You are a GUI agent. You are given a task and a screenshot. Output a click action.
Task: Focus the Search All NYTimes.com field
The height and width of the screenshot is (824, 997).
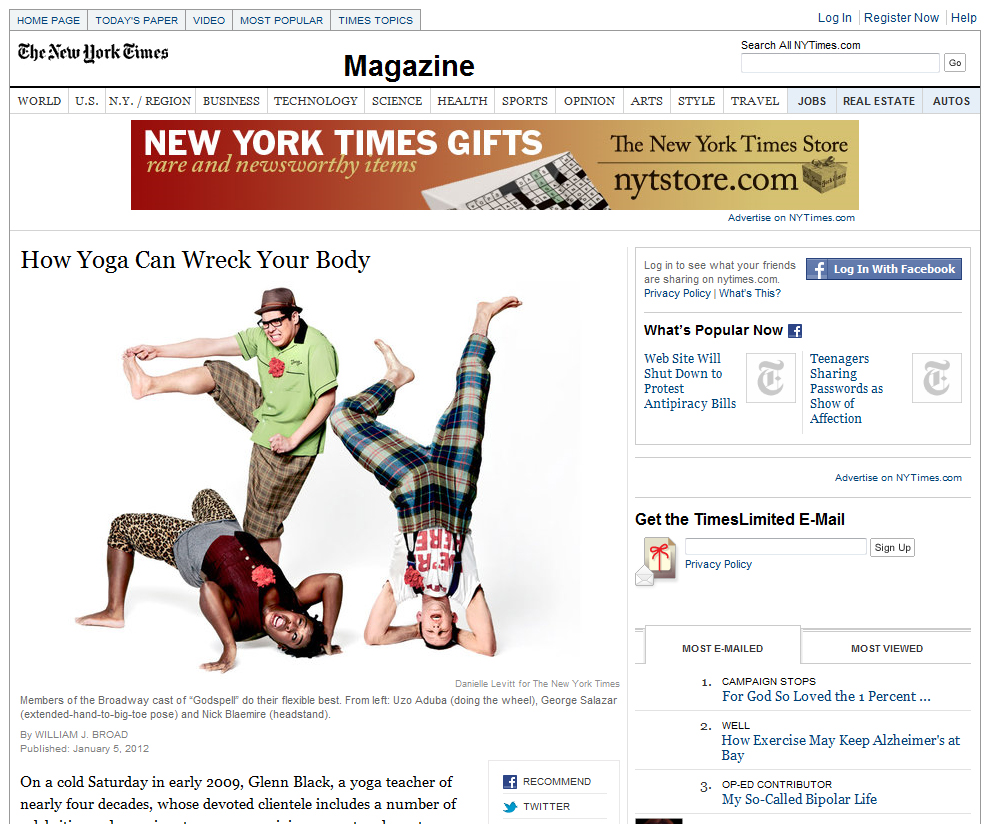click(840, 62)
